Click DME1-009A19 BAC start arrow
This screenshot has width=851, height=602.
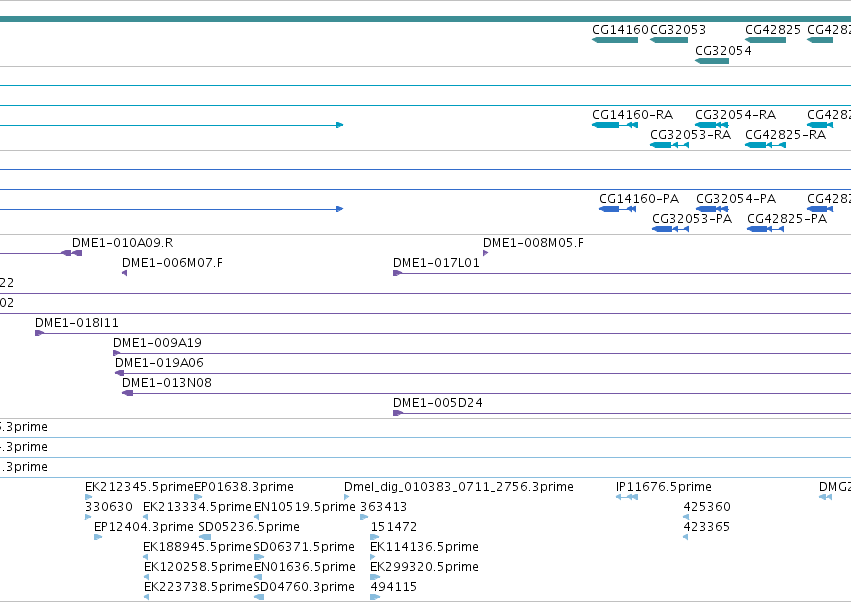point(117,353)
